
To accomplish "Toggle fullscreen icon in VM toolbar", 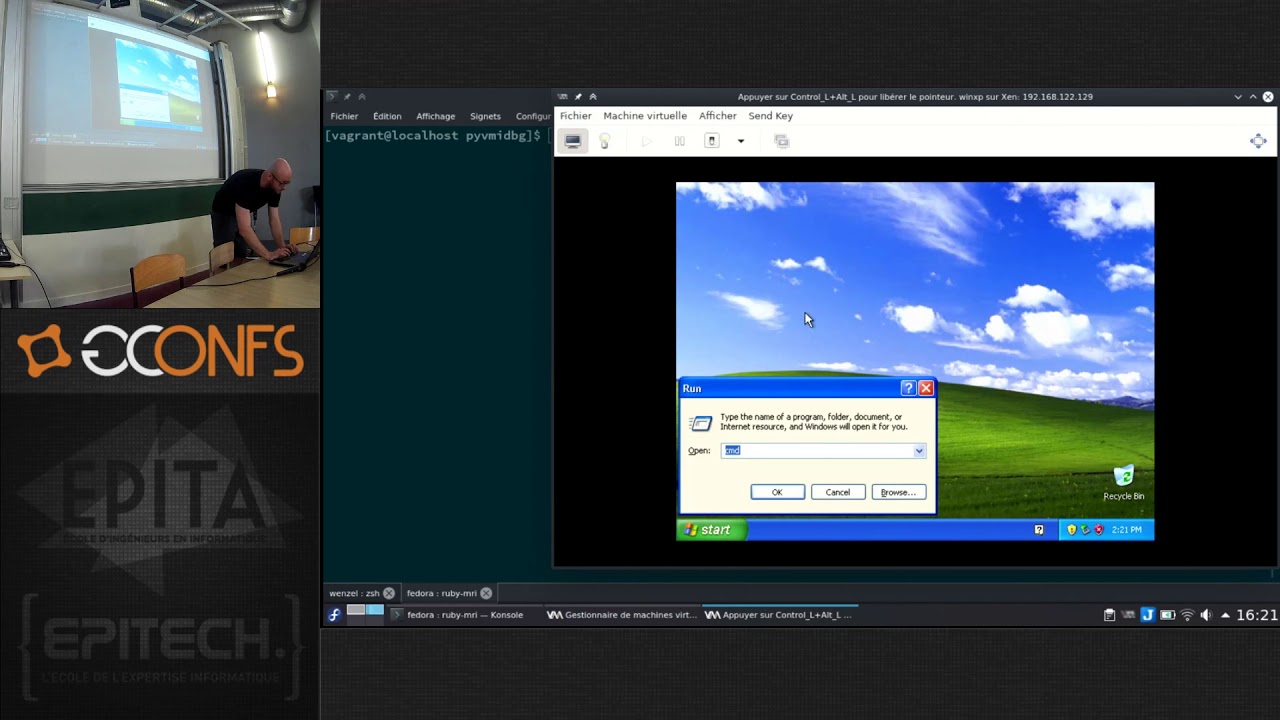I will 1258,141.
